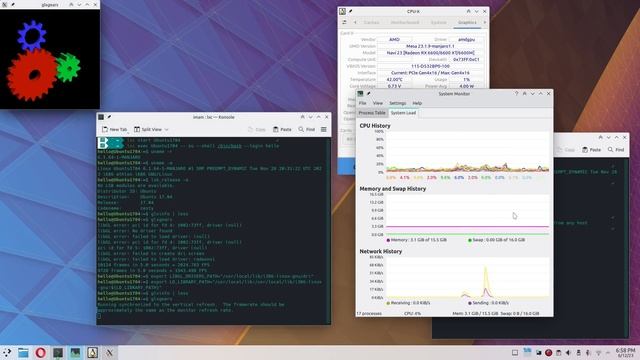Screen dimensions: 640x360
Task: Open network icon in system tray
Action: (x=598, y=353)
